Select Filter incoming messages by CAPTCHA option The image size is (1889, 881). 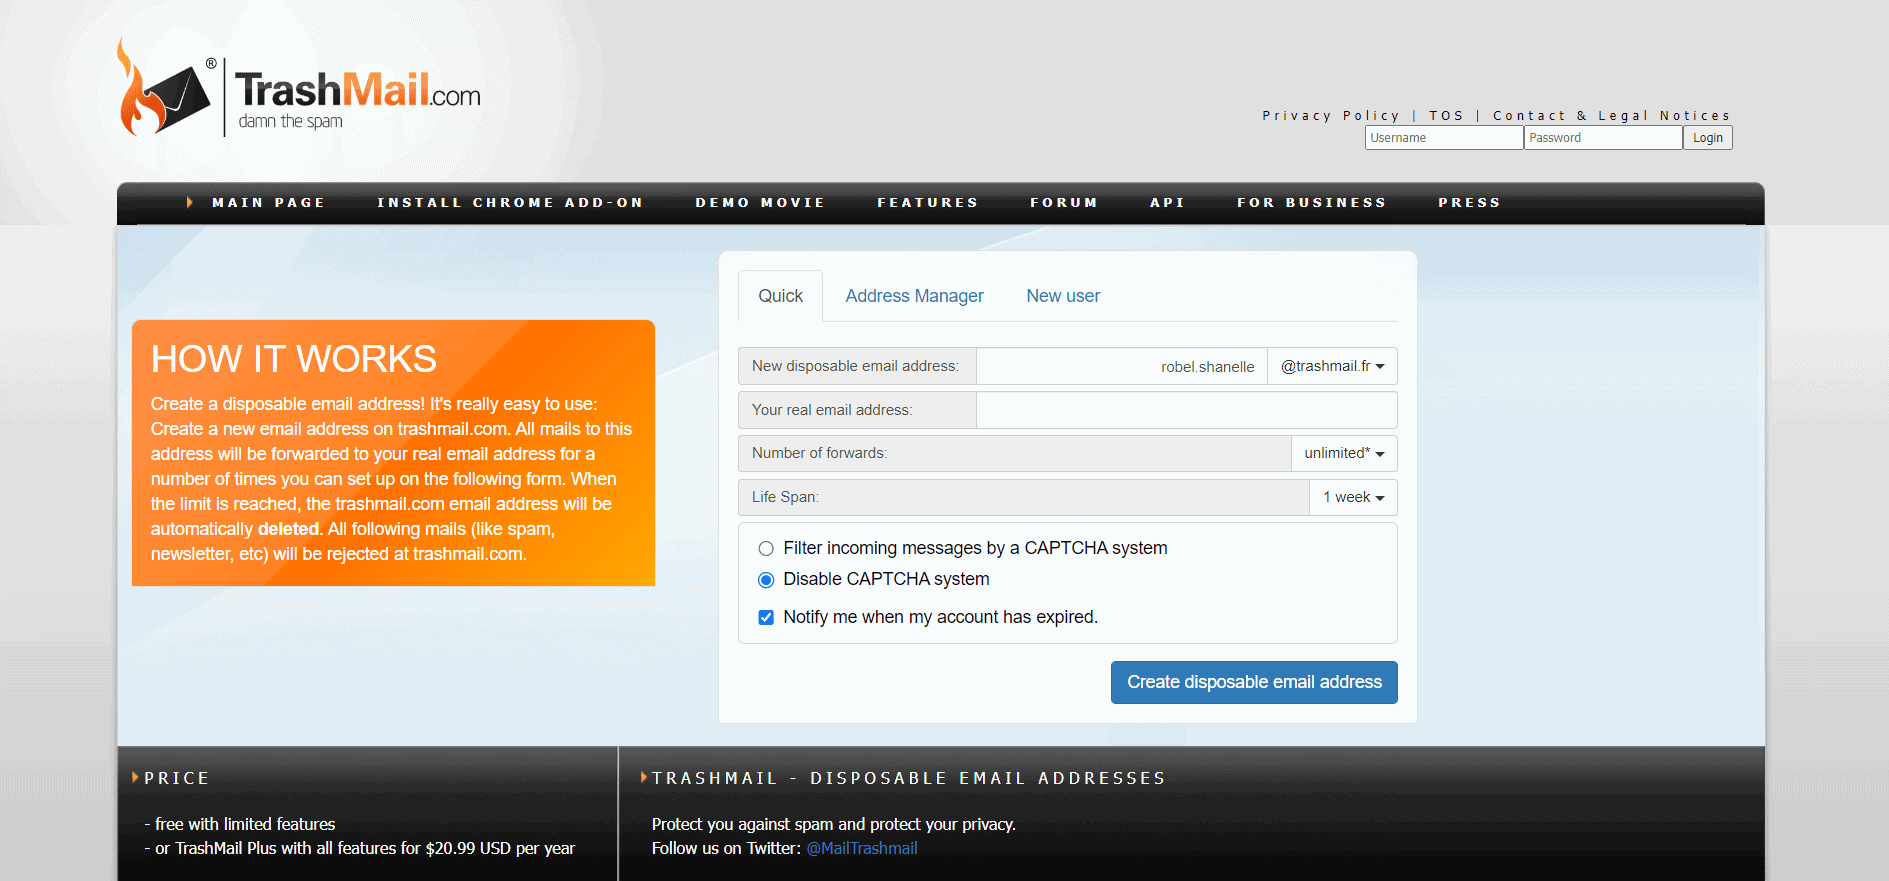point(766,548)
